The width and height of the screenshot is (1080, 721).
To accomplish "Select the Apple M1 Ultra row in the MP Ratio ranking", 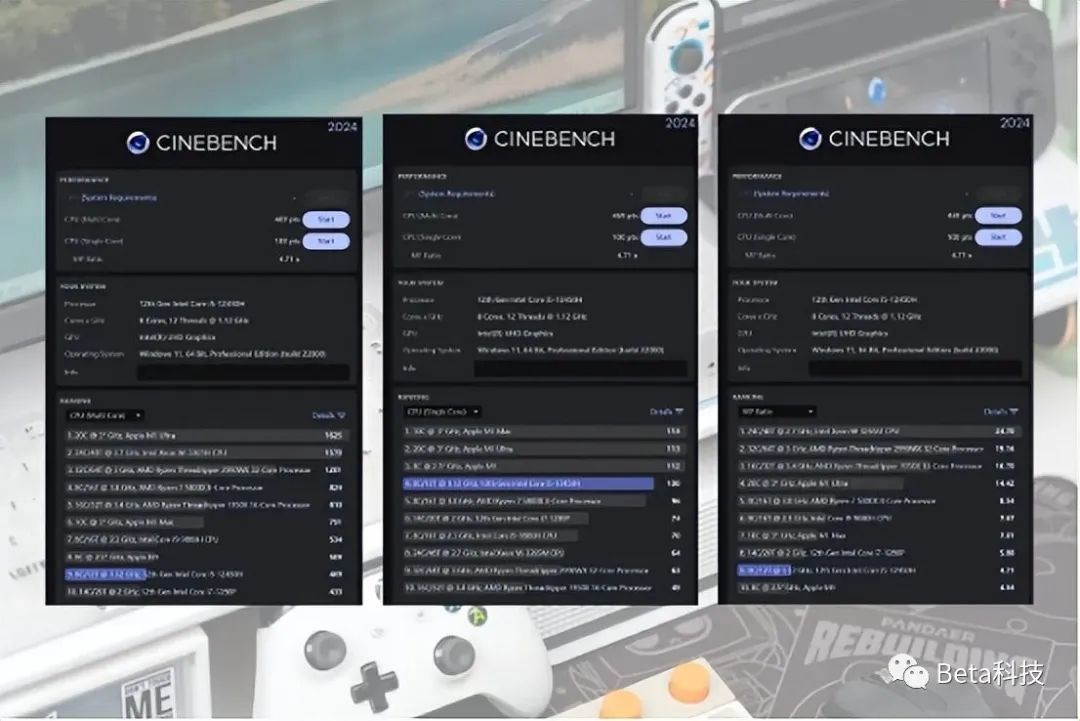I will 878,484.
